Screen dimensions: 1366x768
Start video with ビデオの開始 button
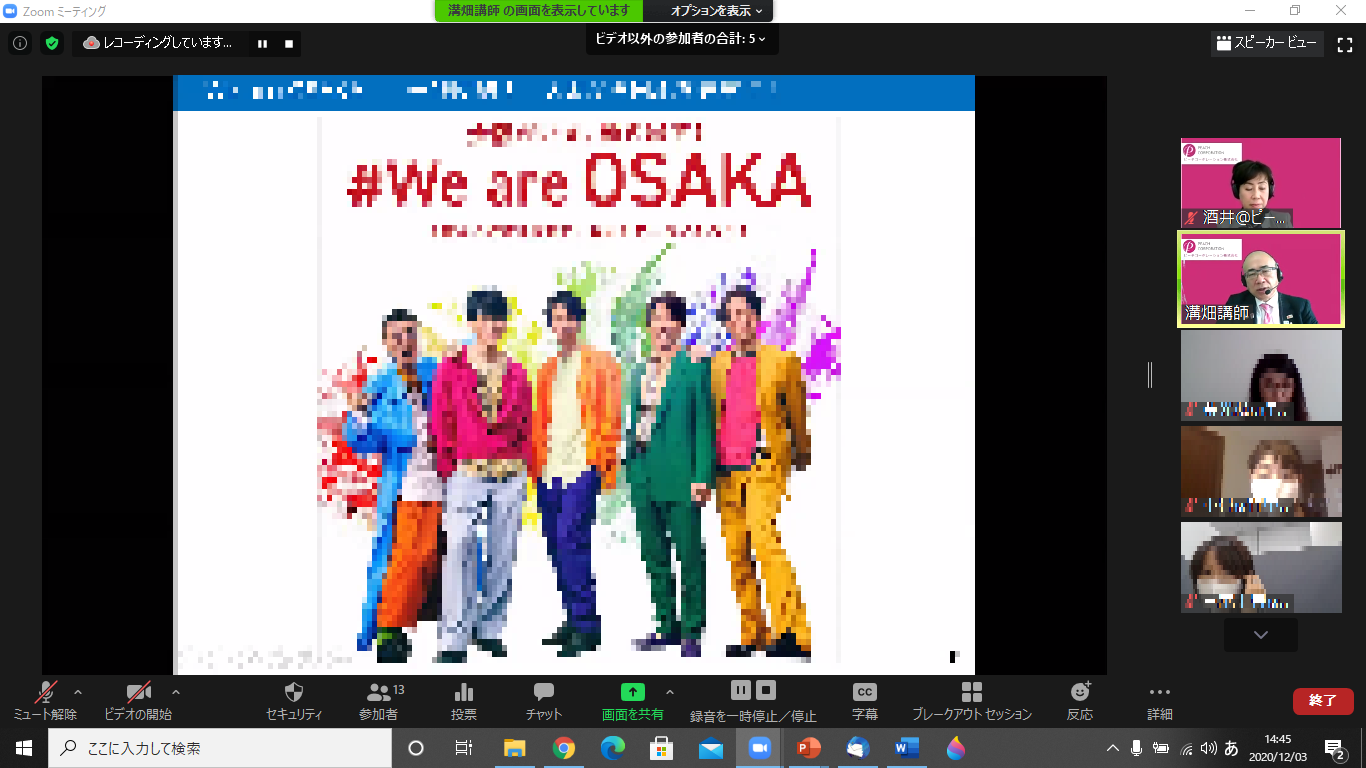click(x=138, y=701)
